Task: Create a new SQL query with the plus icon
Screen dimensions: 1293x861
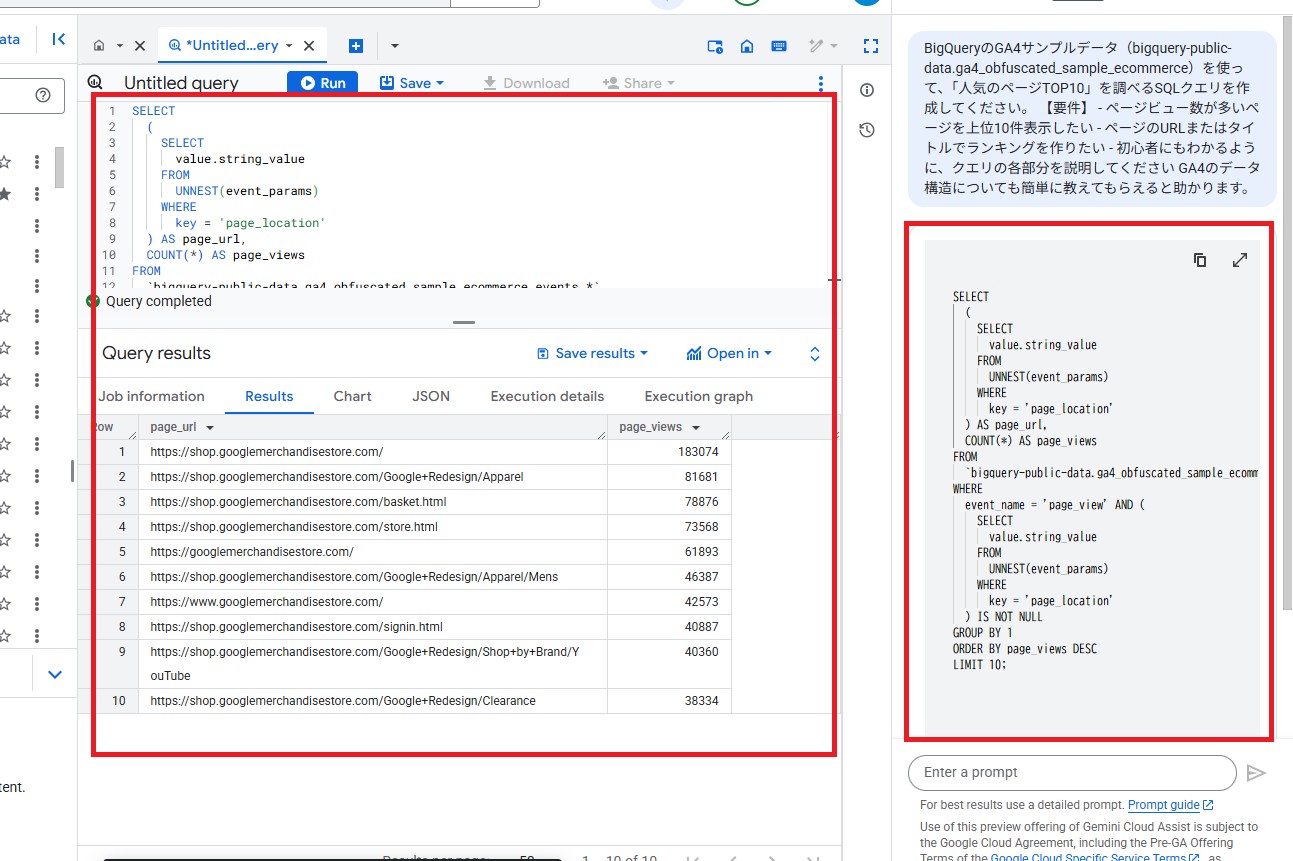Action: tap(356, 46)
